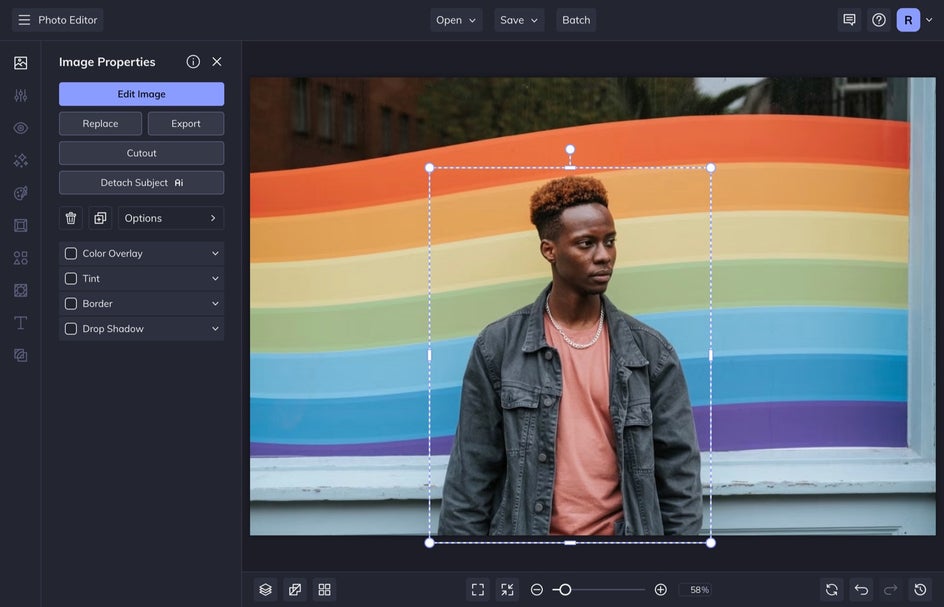944x607 pixels.
Task: Click the Edit Image button
Action: pyautogui.click(x=141, y=94)
